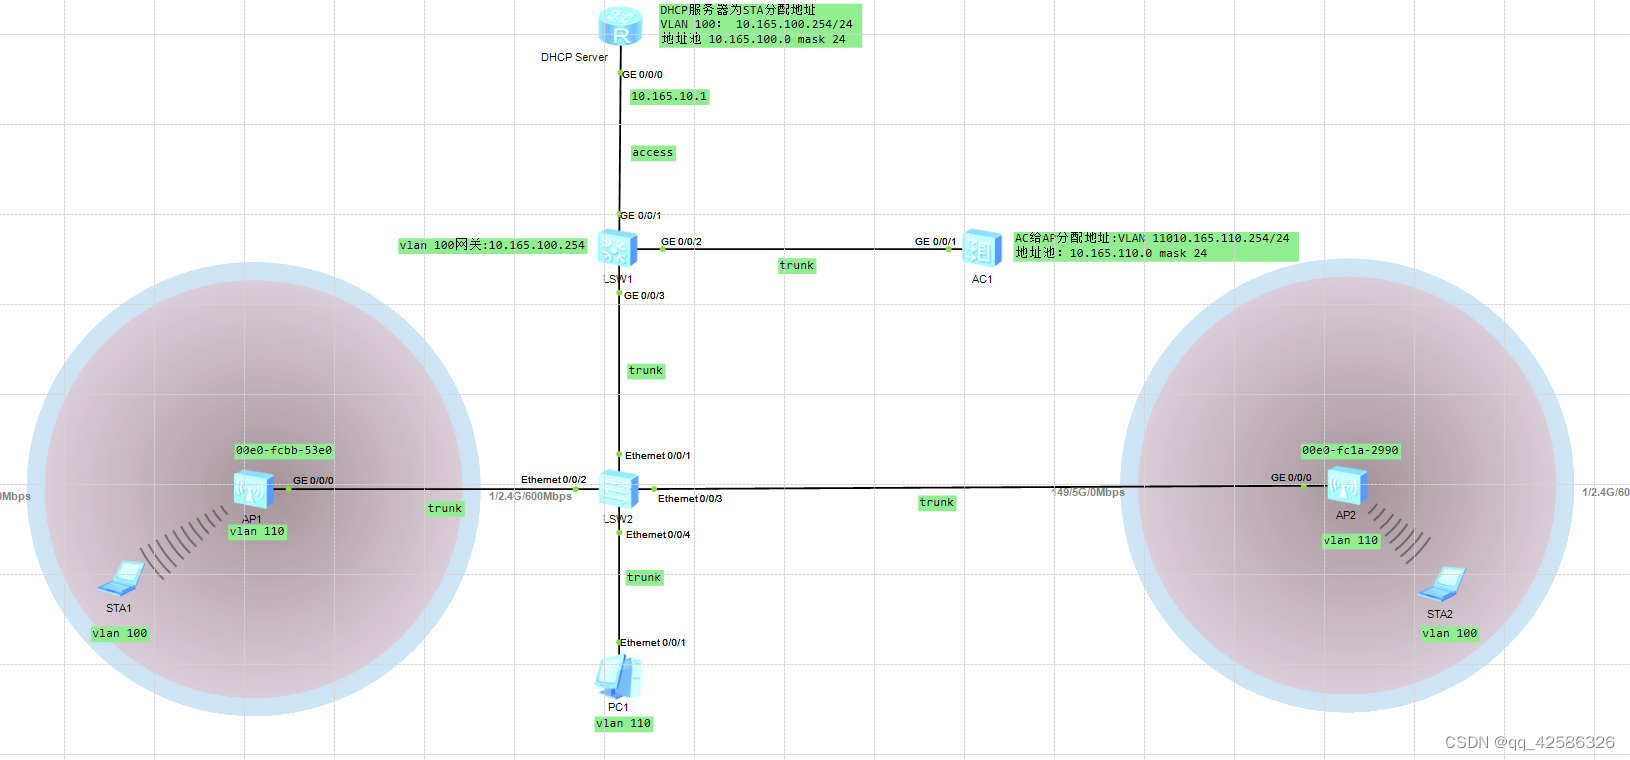Click the Ethernet 0/0/1 port label above PC1
The width and height of the screenshot is (1630, 760).
653,643
